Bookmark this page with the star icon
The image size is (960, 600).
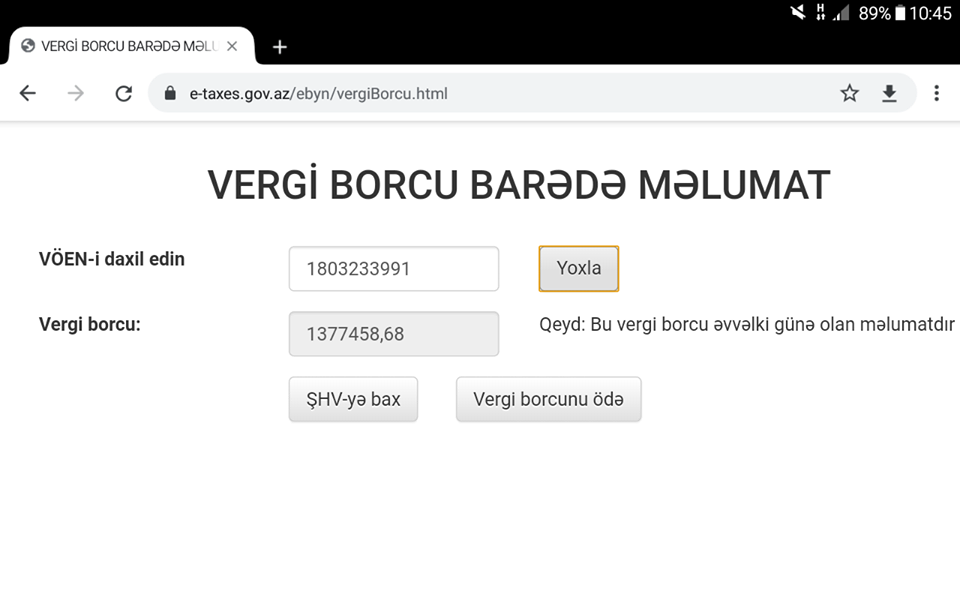point(849,92)
